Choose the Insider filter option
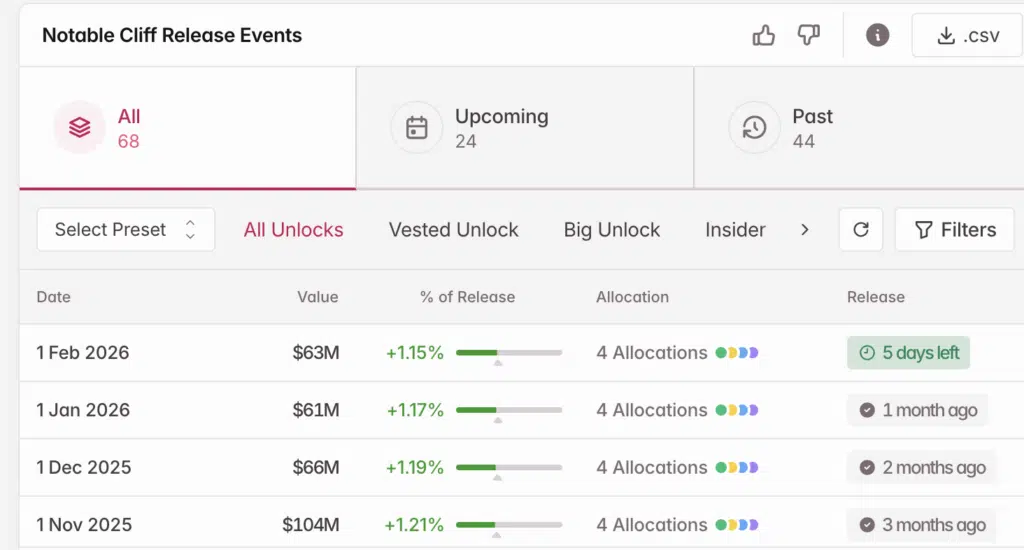This screenshot has height=550, width=1024. pos(735,230)
